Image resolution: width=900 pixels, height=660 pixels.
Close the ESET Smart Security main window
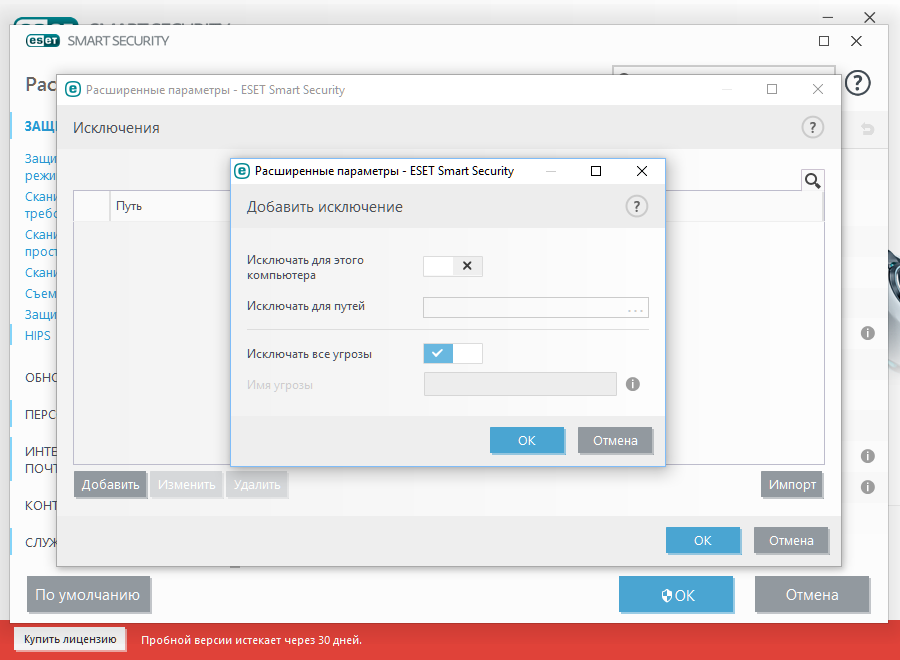click(856, 41)
